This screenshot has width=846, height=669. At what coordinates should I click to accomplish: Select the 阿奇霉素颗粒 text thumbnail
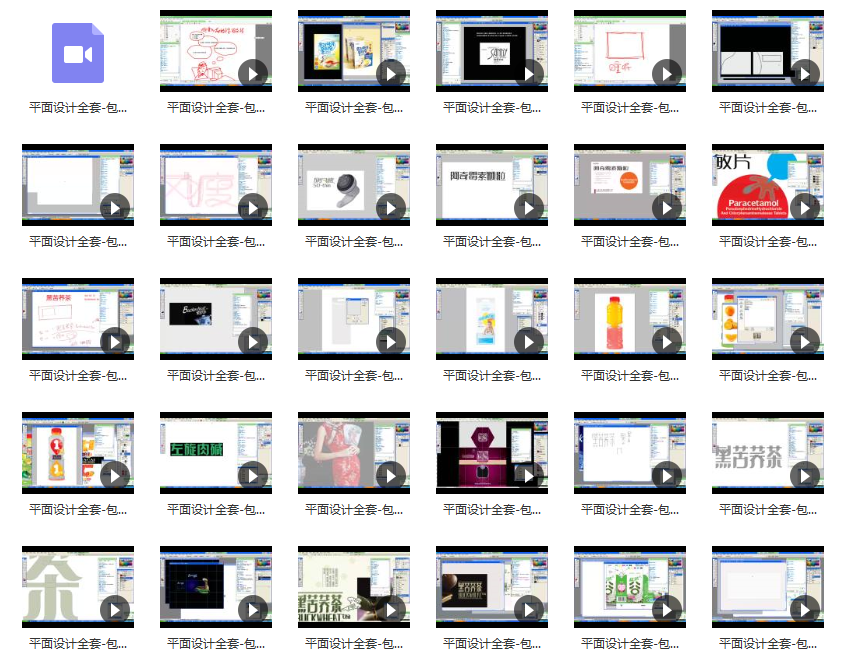point(491,185)
